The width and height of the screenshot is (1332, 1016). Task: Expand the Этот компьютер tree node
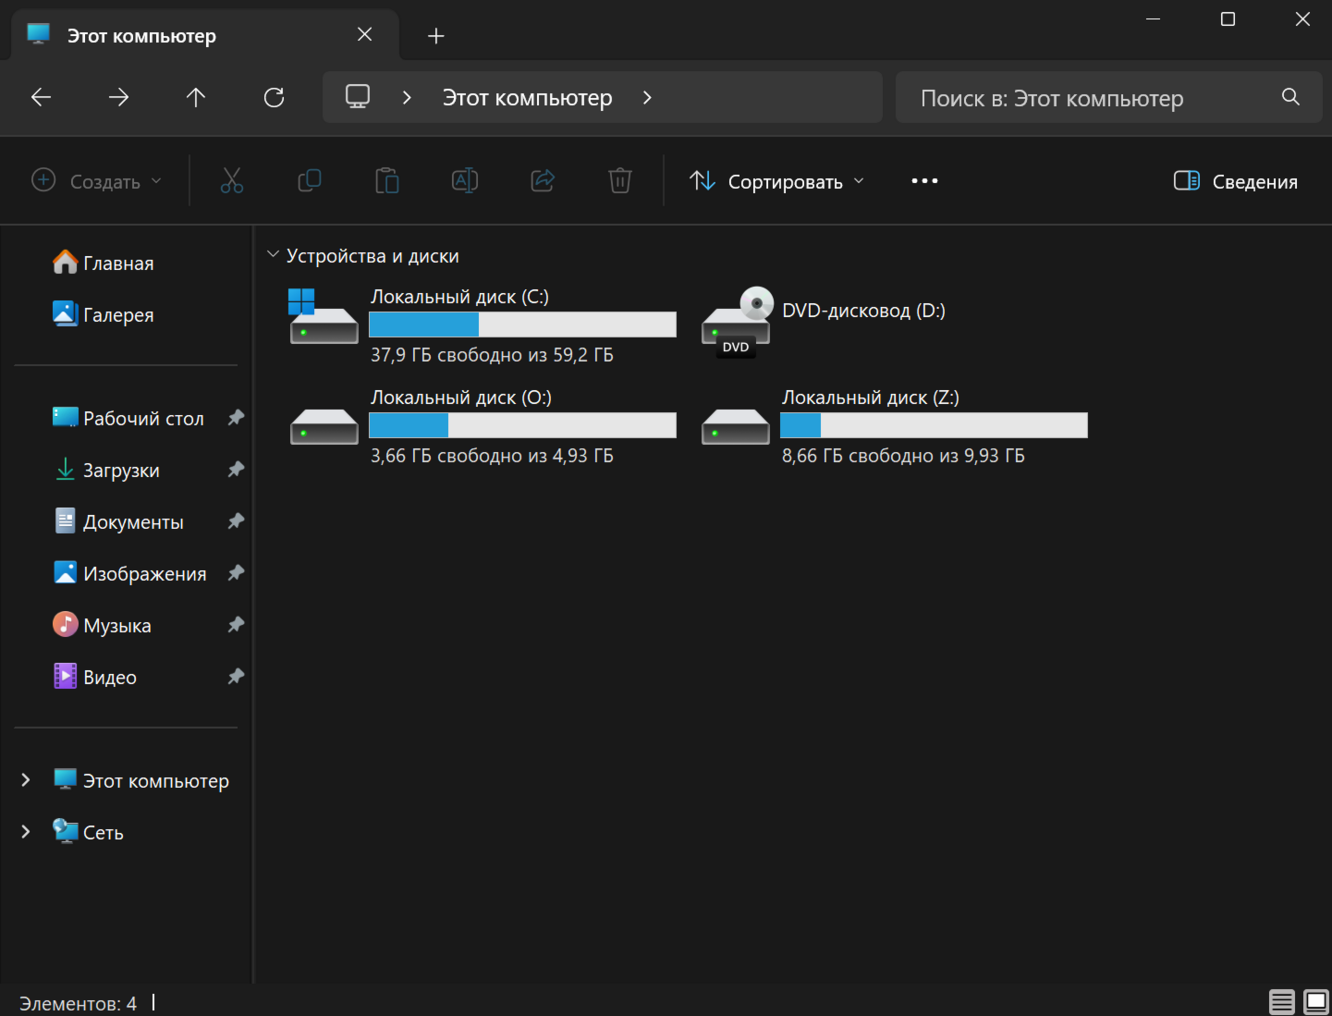pos(26,780)
